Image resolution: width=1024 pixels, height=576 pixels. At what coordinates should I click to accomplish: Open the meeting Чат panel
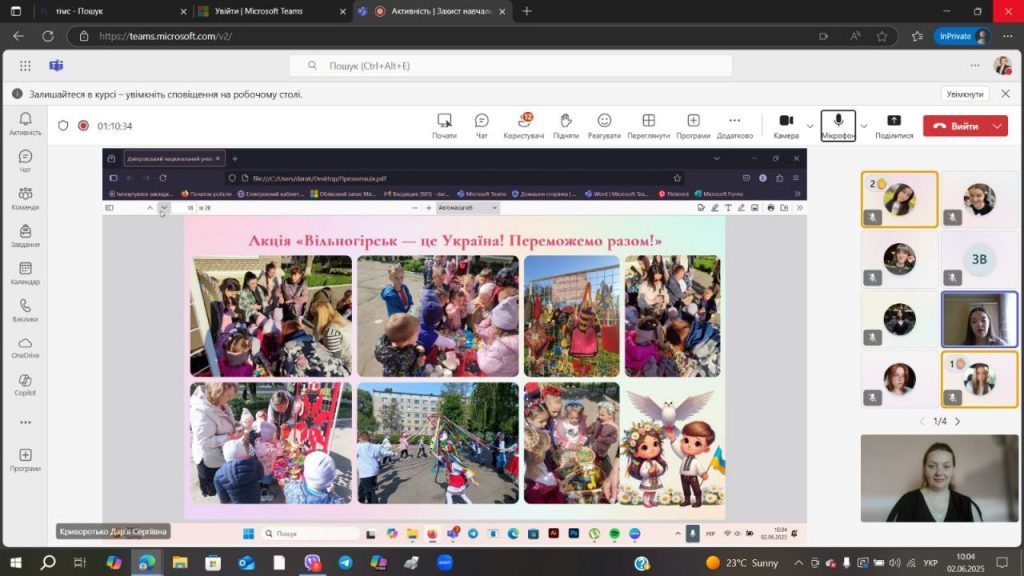point(481,125)
